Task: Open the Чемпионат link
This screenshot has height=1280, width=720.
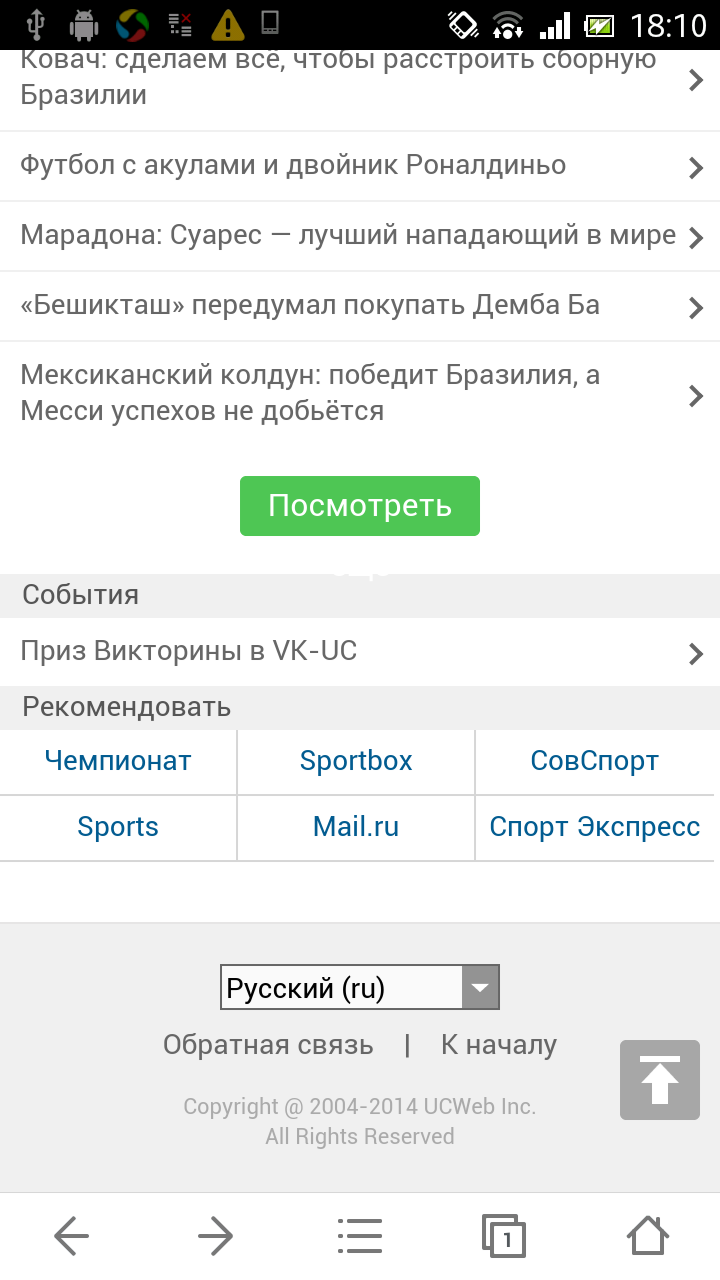Action: tap(118, 761)
